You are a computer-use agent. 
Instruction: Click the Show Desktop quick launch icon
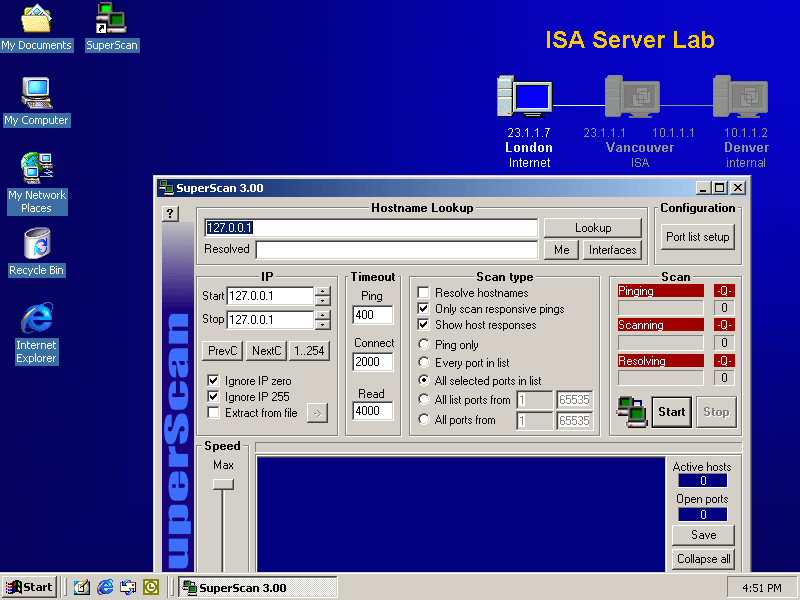coord(82,587)
